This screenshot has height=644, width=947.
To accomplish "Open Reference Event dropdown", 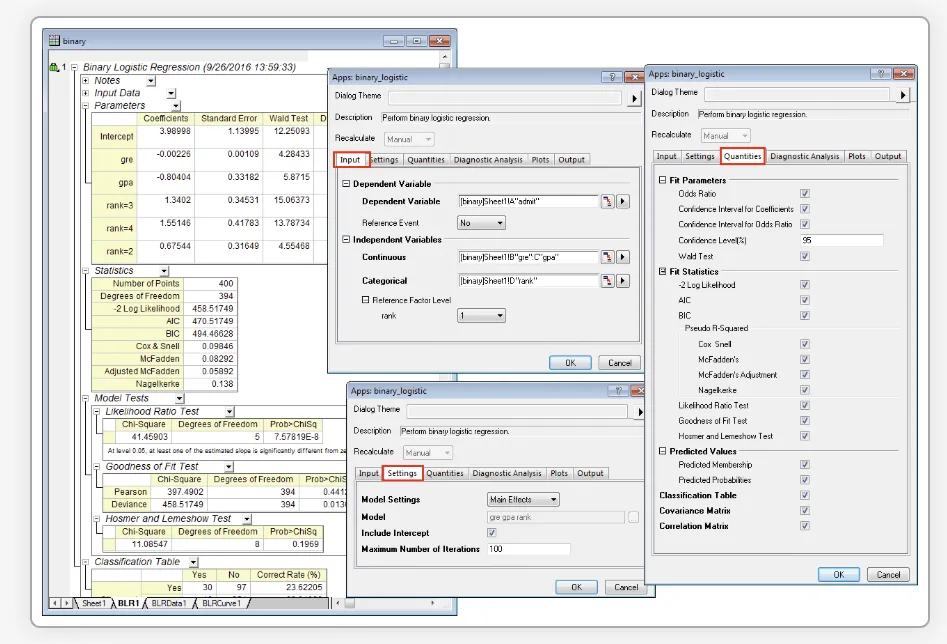I will (x=481, y=223).
